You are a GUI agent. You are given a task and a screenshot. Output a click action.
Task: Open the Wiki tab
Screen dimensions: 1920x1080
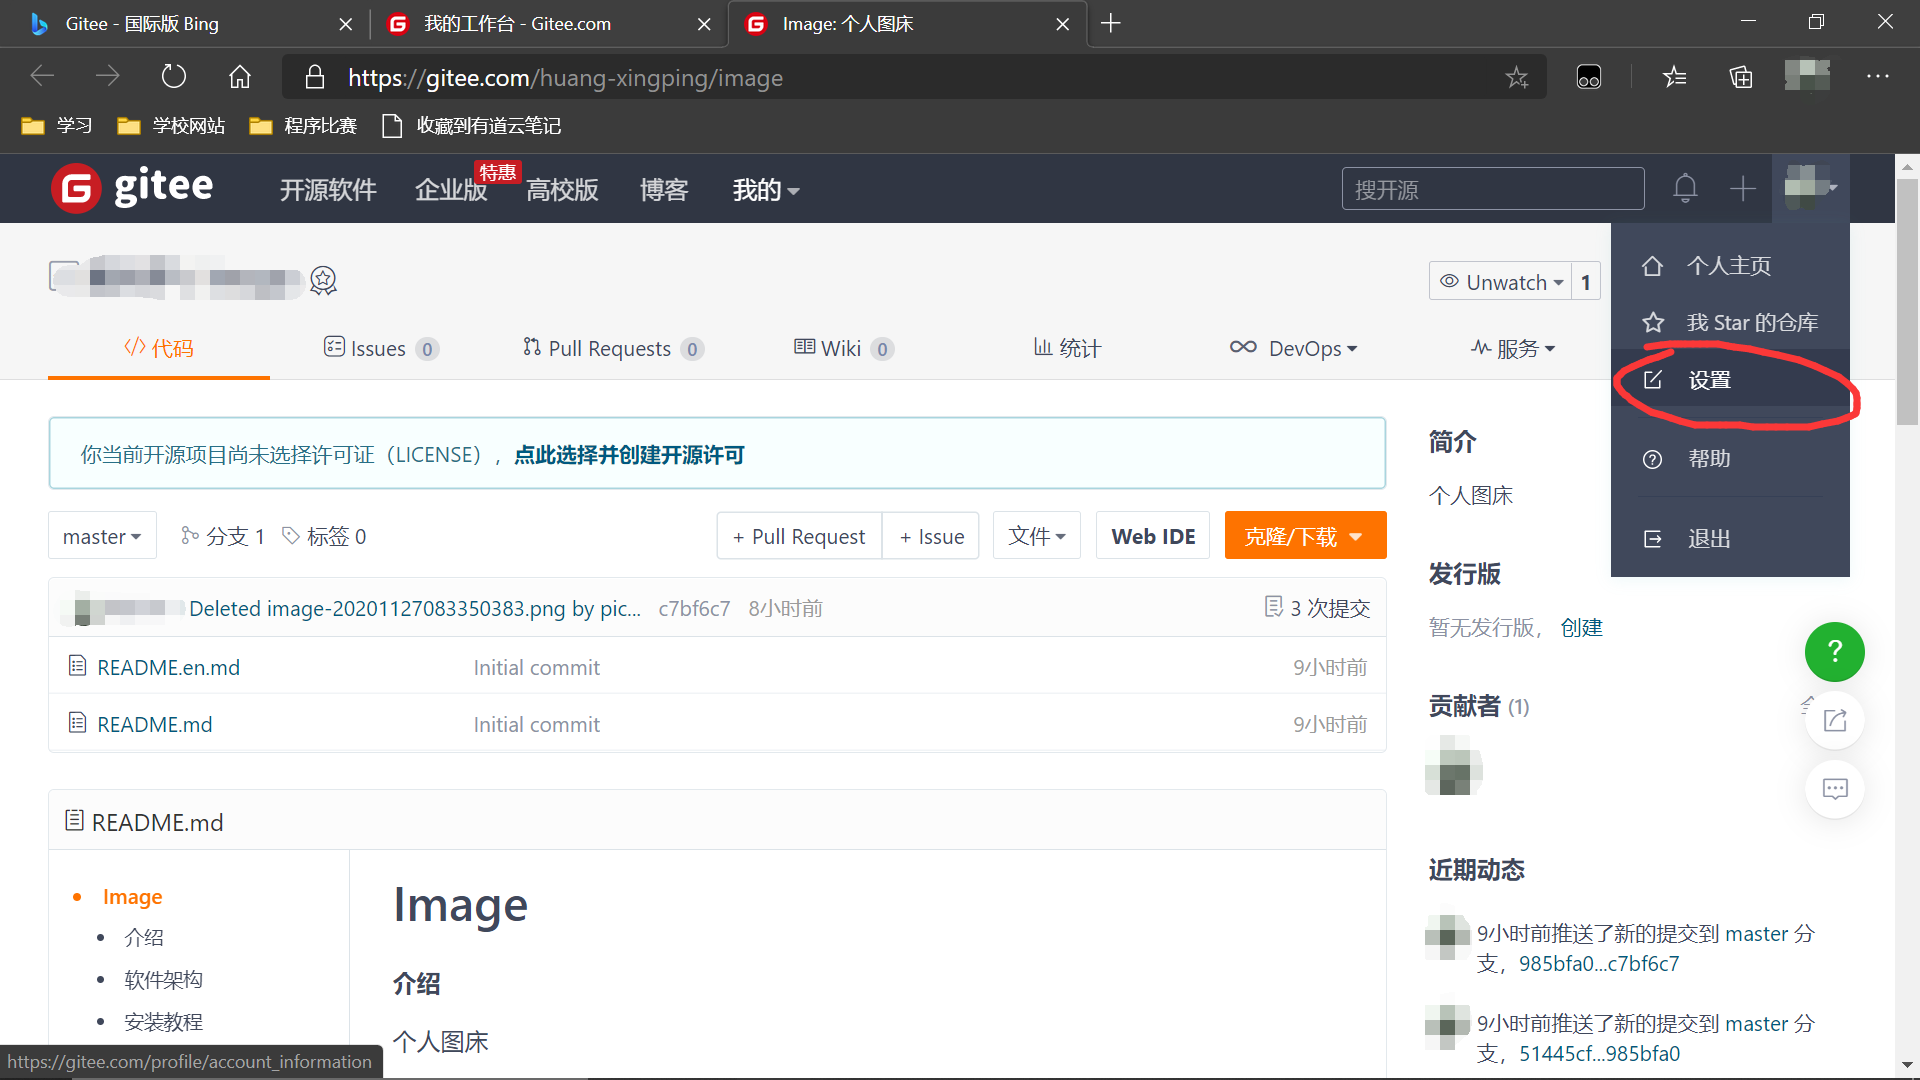844,348
